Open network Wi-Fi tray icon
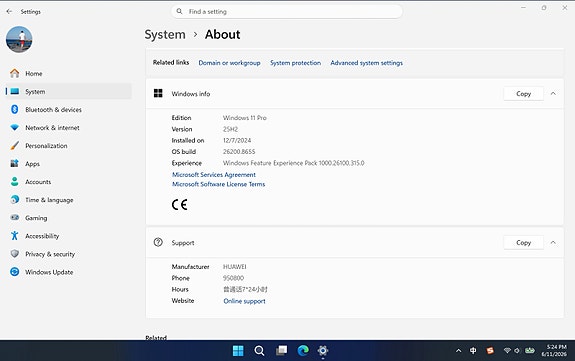 pos(507,351)
